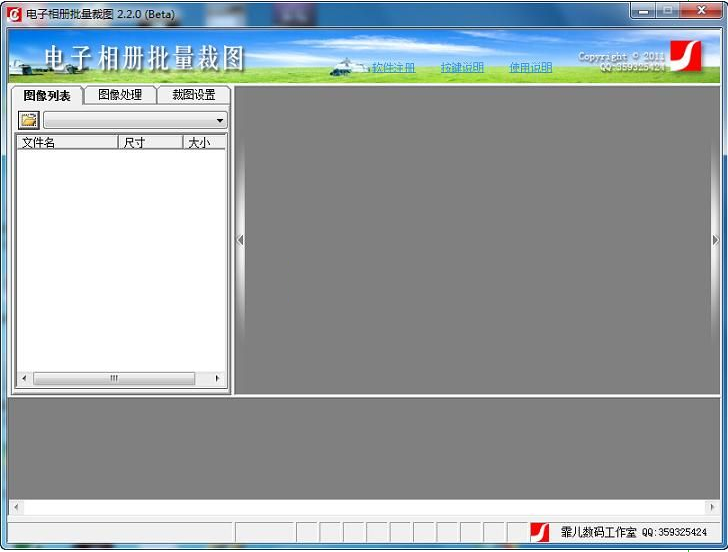The width and height of the screenshot is (728, 552).
Task: Open the 按键说明 link
Action: click(462, 68)
